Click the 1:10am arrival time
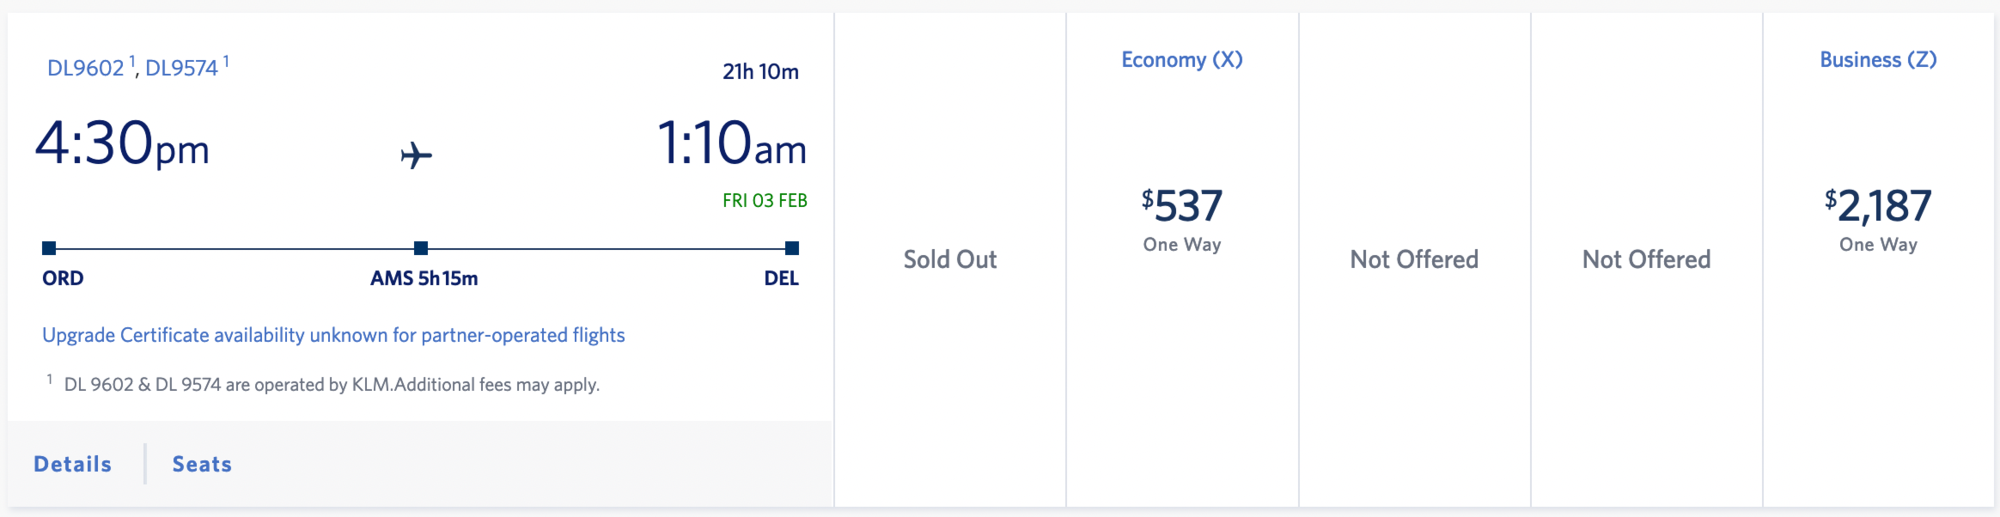The height and width of the screenshot is (517, 2000). coord(731,144)
